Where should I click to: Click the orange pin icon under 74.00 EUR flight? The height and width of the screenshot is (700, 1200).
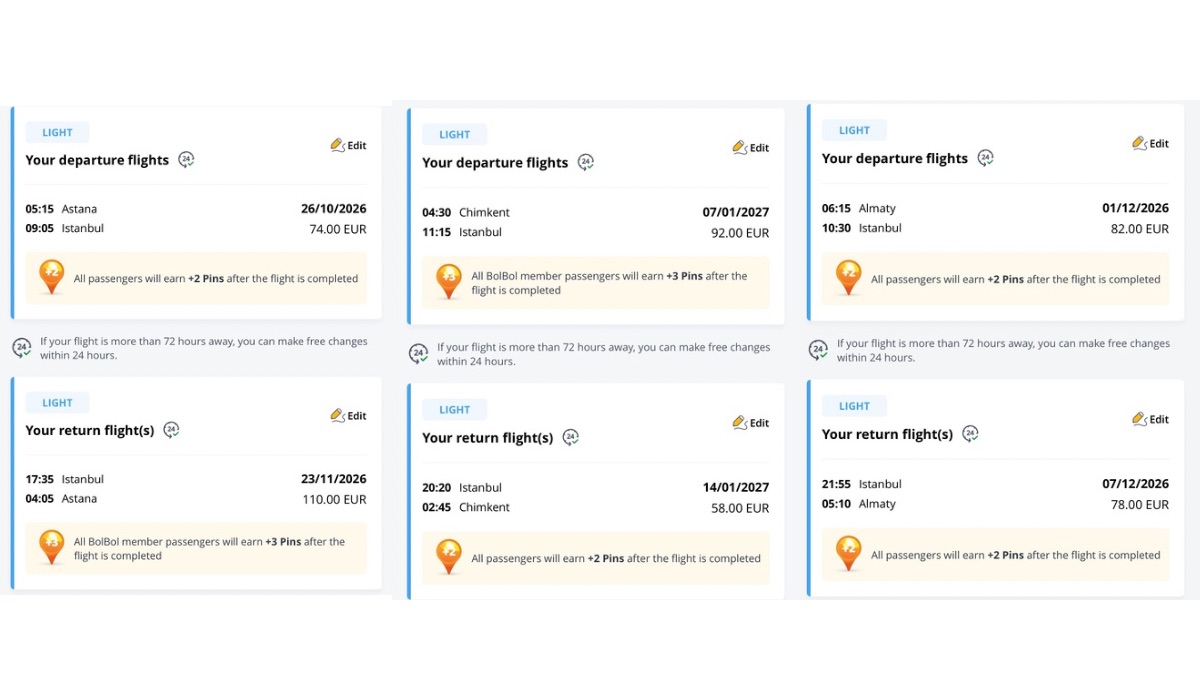point(51,277)
